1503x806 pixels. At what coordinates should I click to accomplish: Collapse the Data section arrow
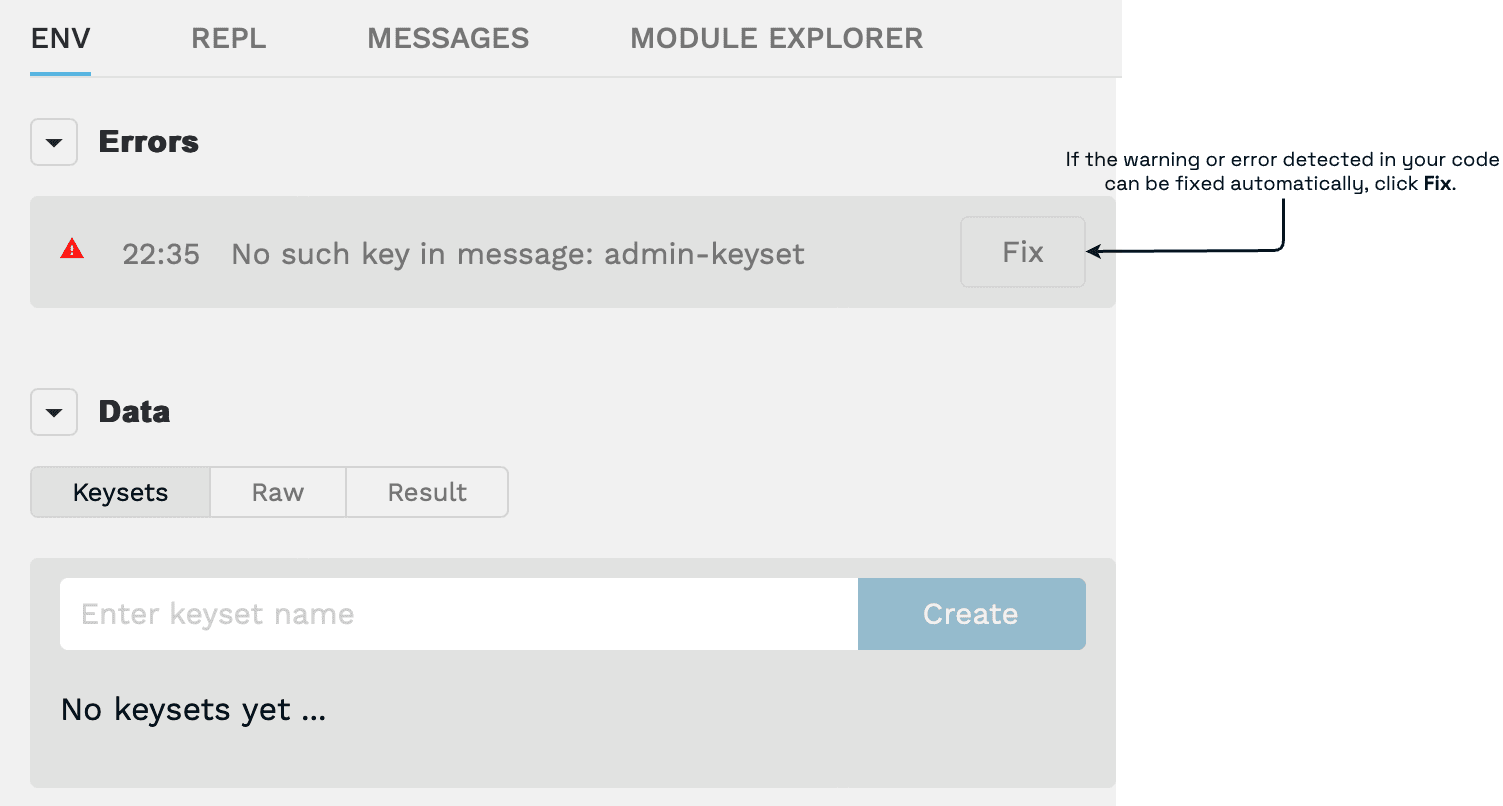pyautogui.click(x=54, y=412)
